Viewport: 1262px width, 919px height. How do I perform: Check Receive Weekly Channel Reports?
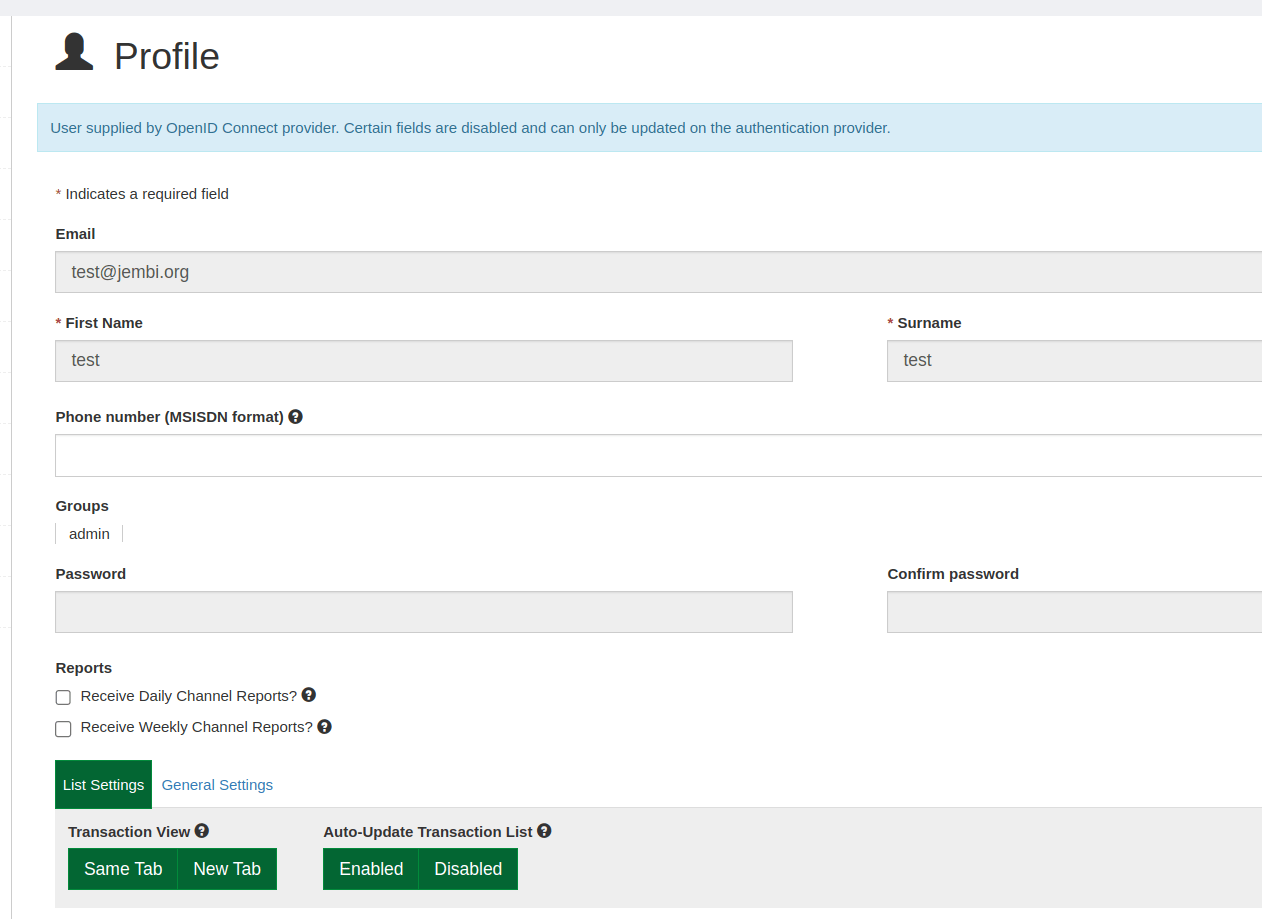[63, 728]
